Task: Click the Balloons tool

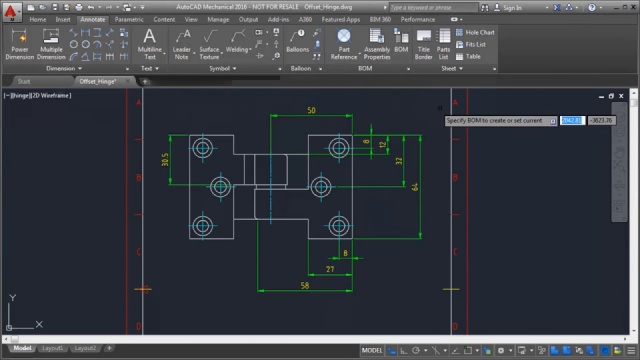Action: click(x=298, y=41)
